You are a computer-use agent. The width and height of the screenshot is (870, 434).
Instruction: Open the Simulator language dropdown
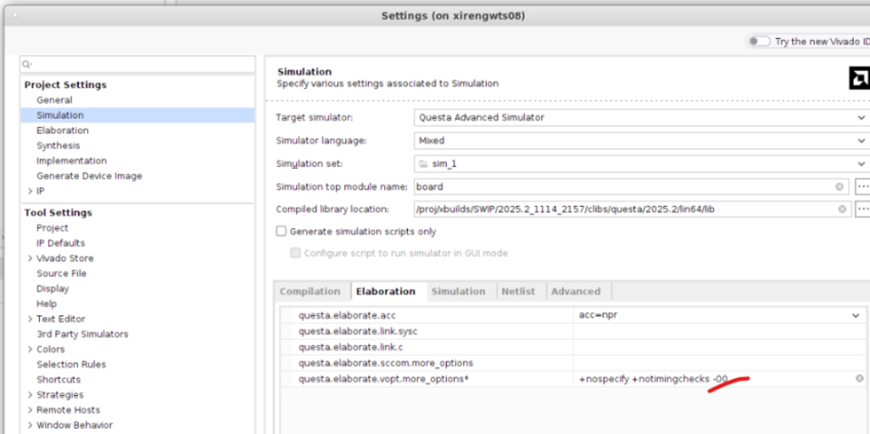point(861,141)
